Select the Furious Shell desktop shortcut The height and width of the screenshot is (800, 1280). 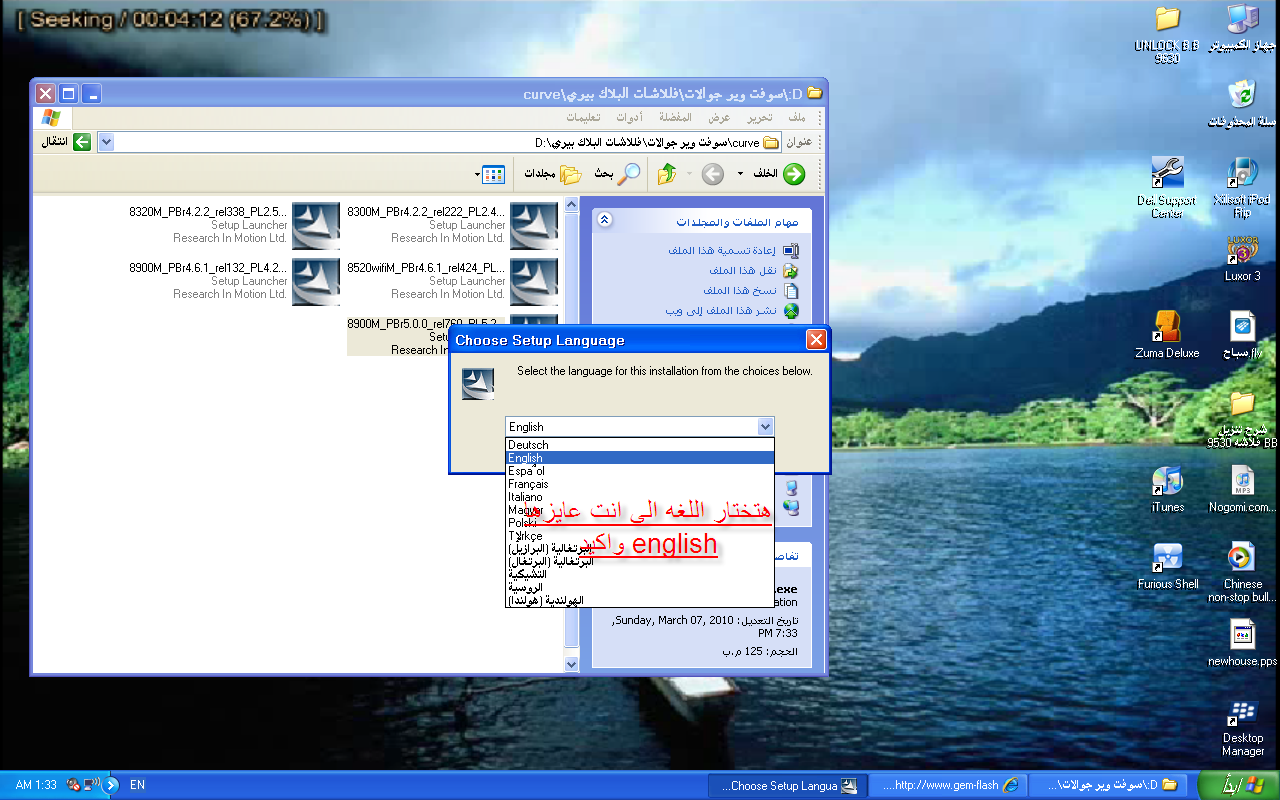tap(1167, 565)
